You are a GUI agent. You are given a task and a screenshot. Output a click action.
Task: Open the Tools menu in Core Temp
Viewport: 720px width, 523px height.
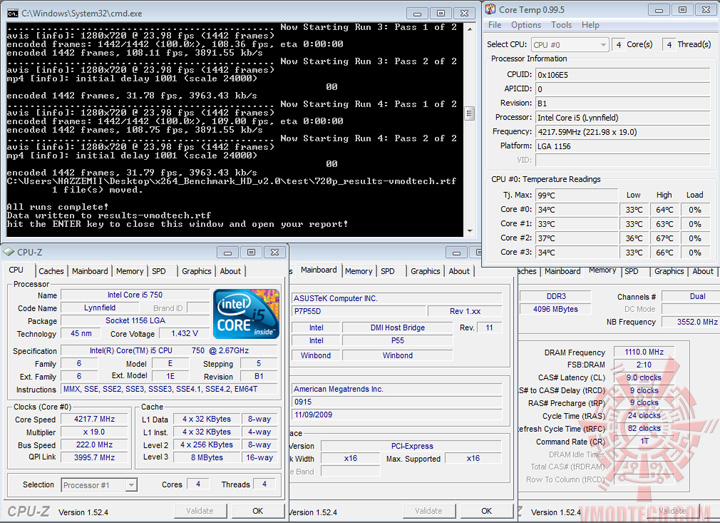click(561, 25)
